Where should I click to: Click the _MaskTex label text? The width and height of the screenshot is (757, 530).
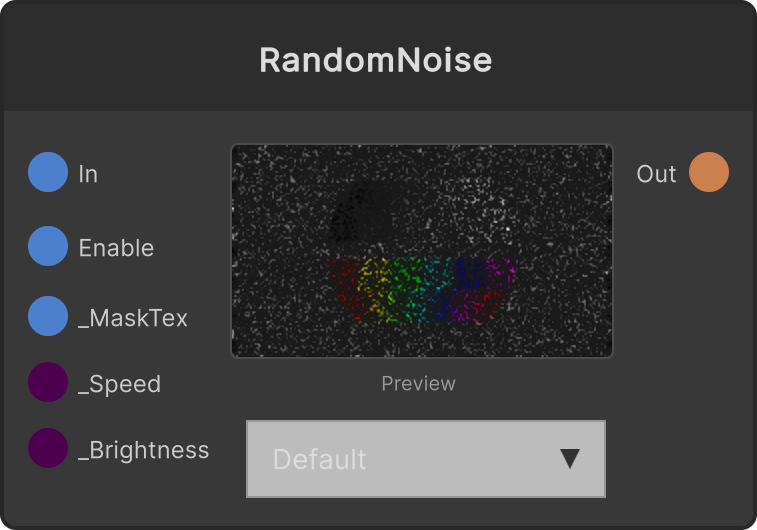click(133, 318)
